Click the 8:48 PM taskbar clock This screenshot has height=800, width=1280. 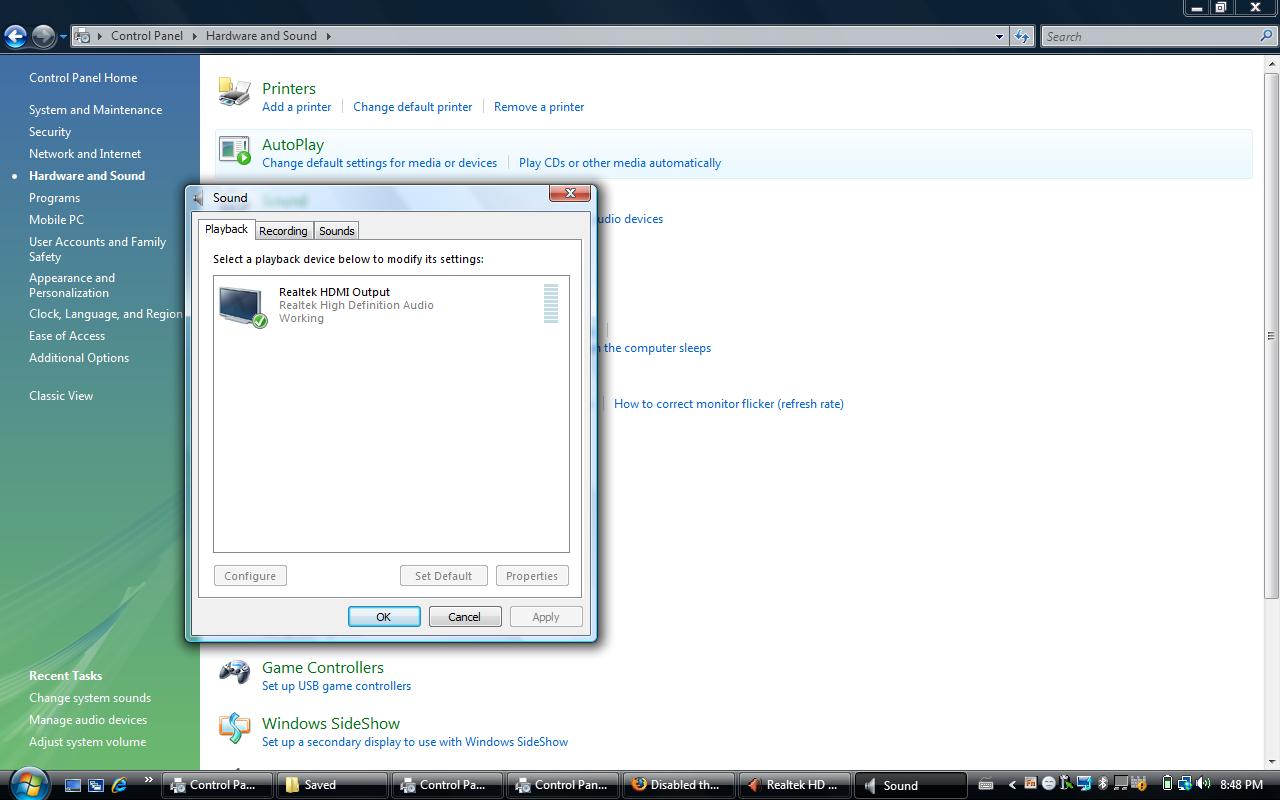1241,785
